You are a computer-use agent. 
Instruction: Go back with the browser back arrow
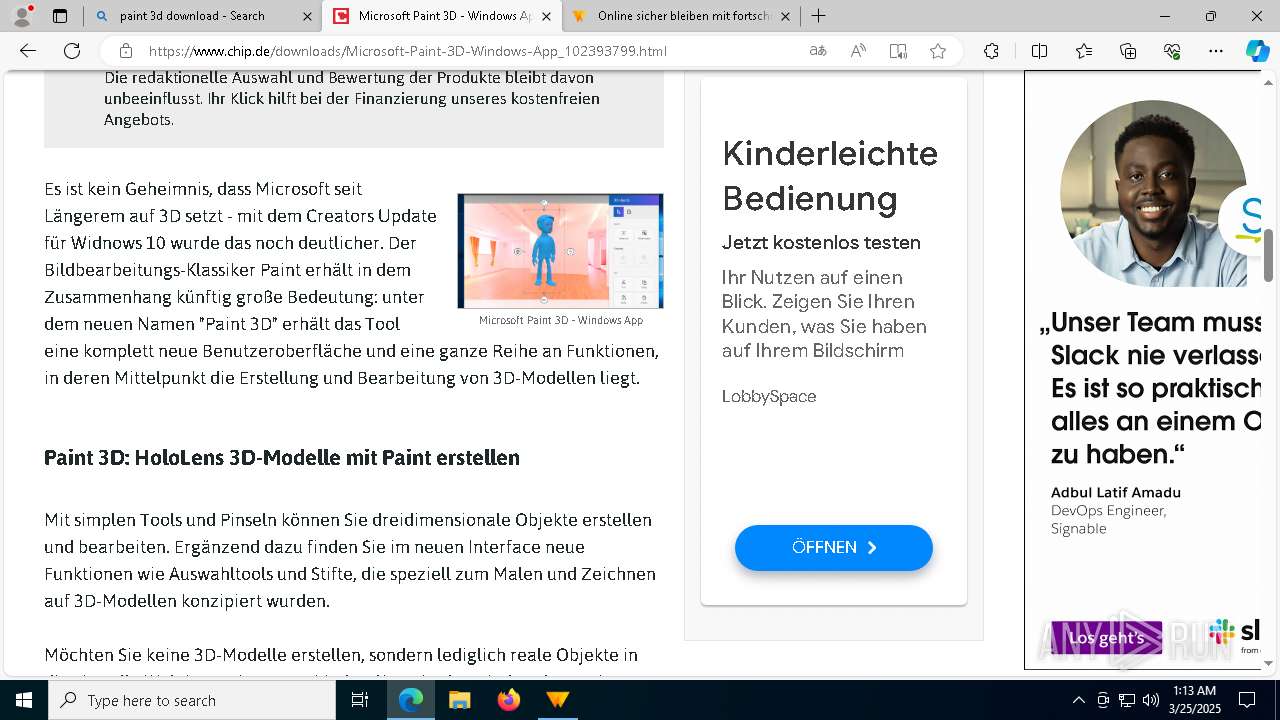point(28,51)
